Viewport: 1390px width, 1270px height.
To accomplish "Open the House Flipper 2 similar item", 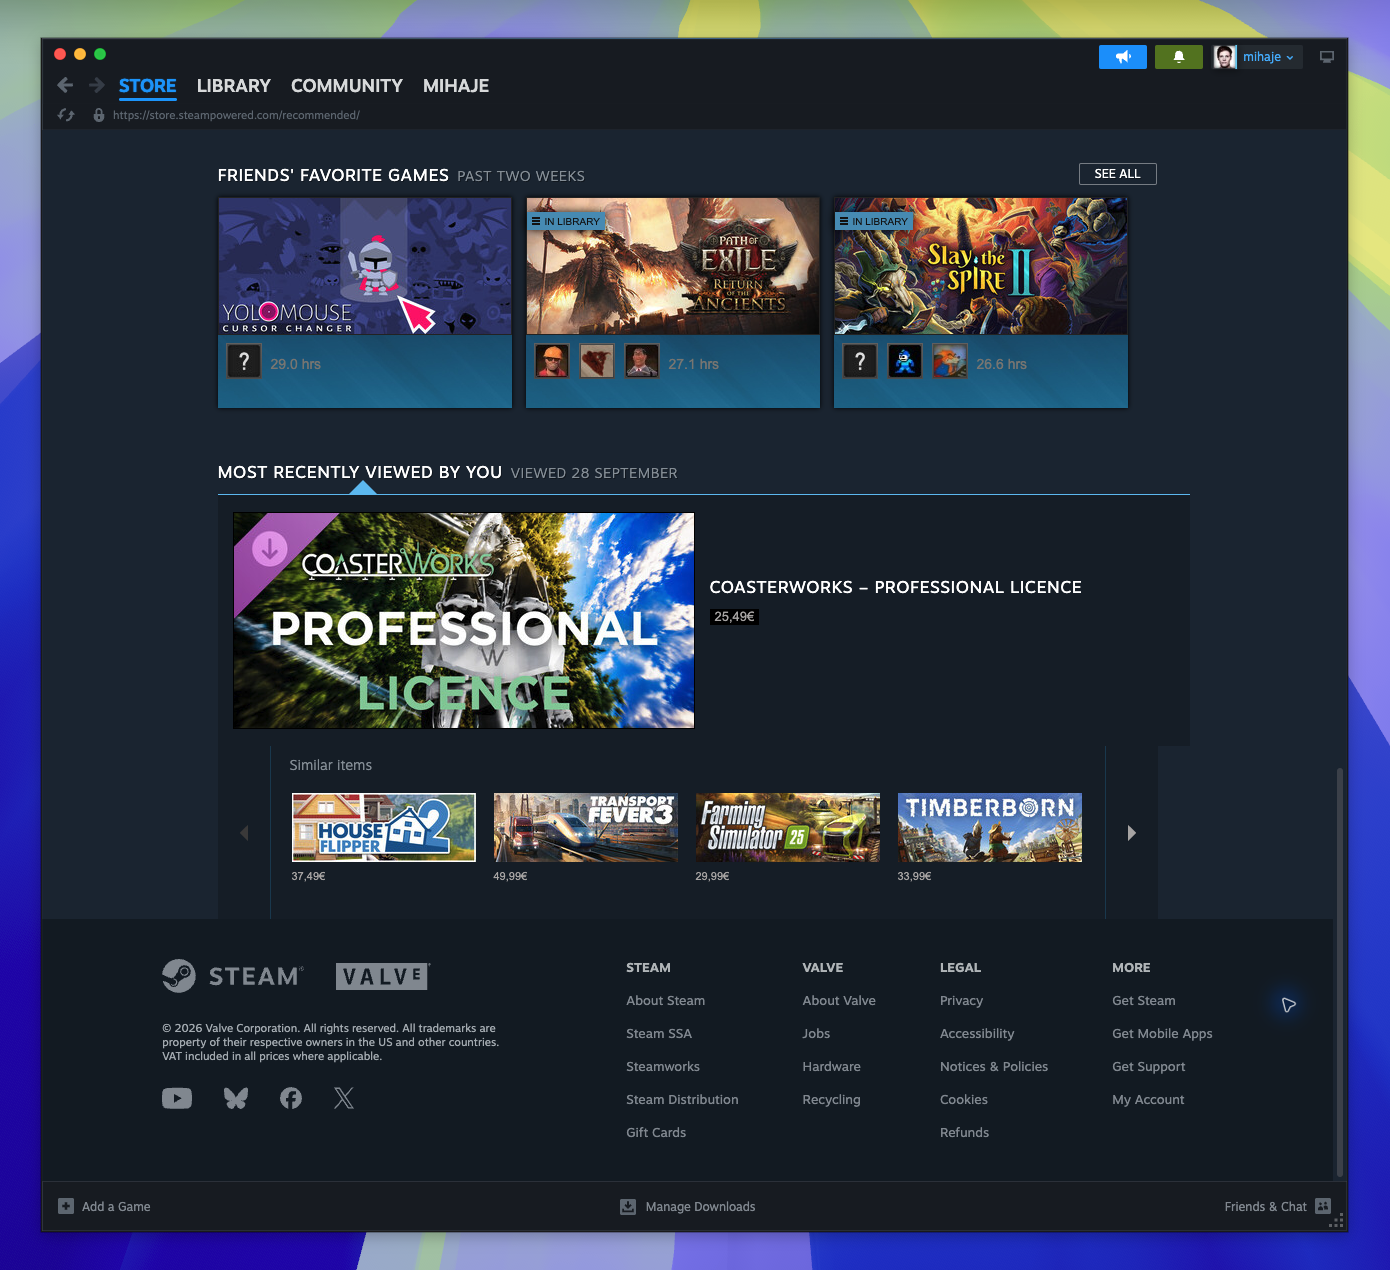I will pos(384,827).
